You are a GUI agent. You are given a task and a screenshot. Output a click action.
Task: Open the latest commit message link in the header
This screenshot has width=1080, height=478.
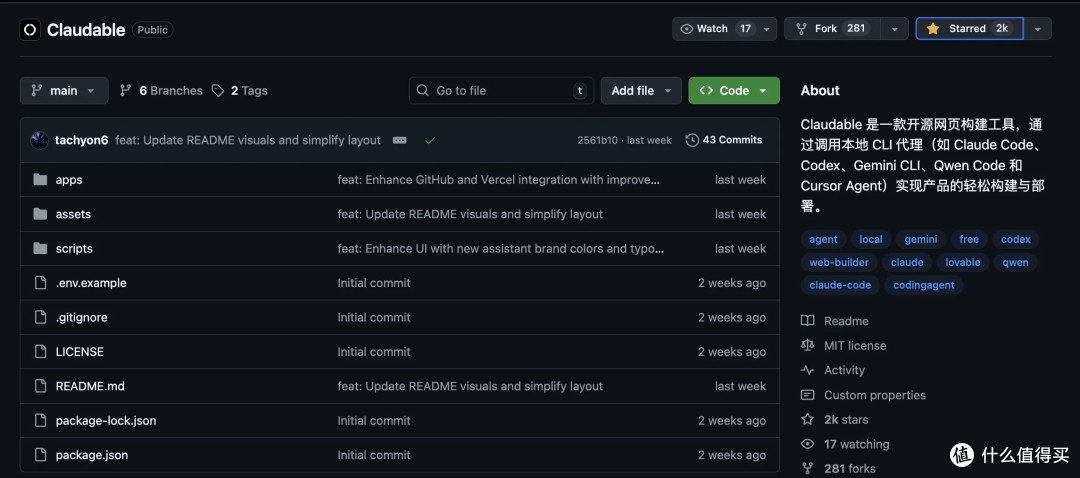click(x=248, y=140)
